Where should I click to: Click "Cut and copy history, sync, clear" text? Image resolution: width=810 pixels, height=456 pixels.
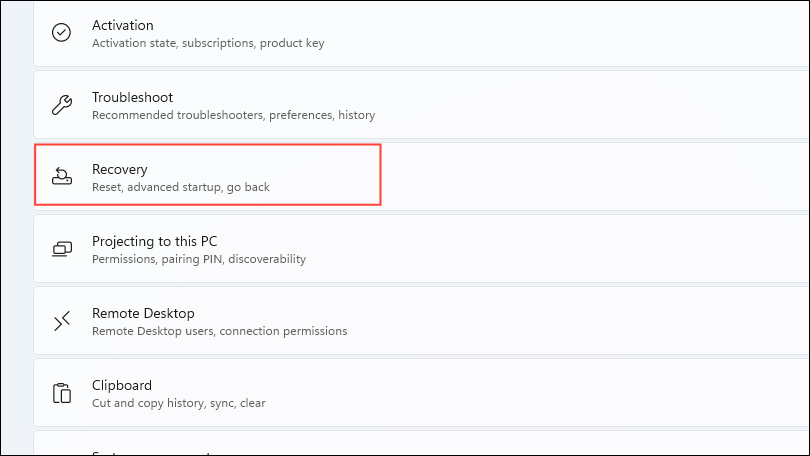click(x=178, y=404)
